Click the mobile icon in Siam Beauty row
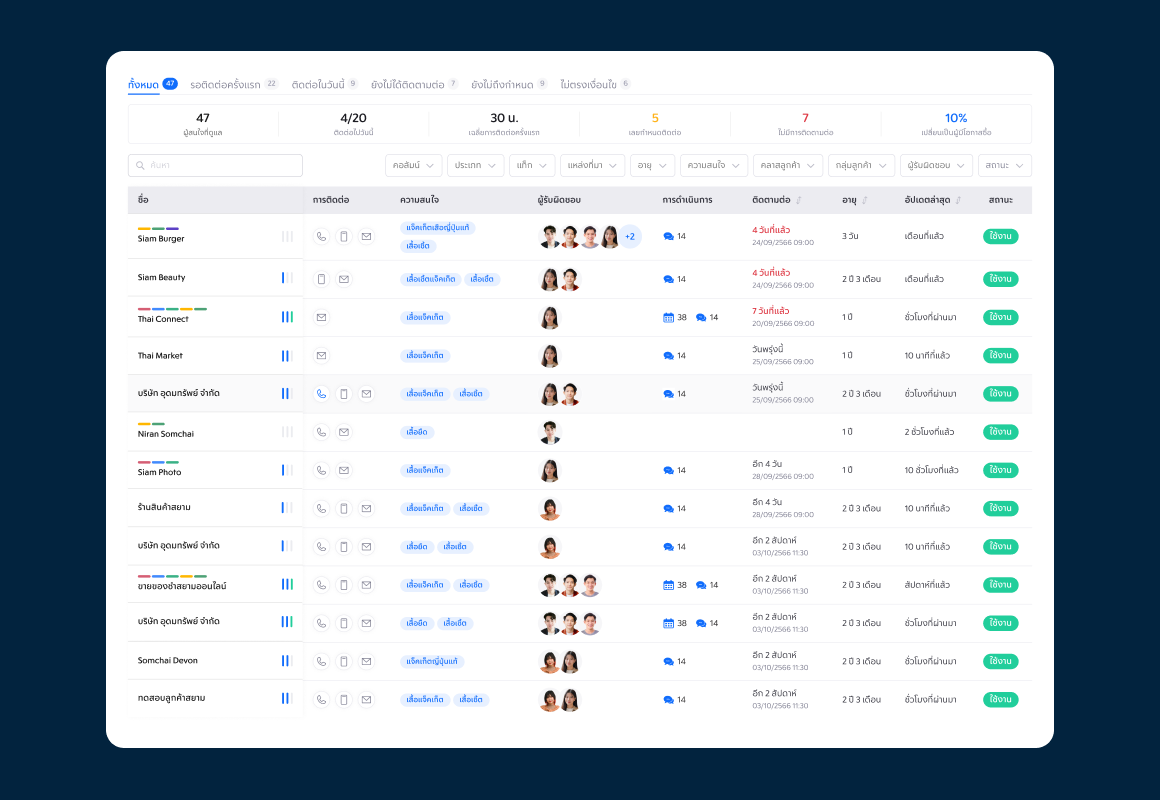The image size is (1160, 800). (x=321, y=279)
